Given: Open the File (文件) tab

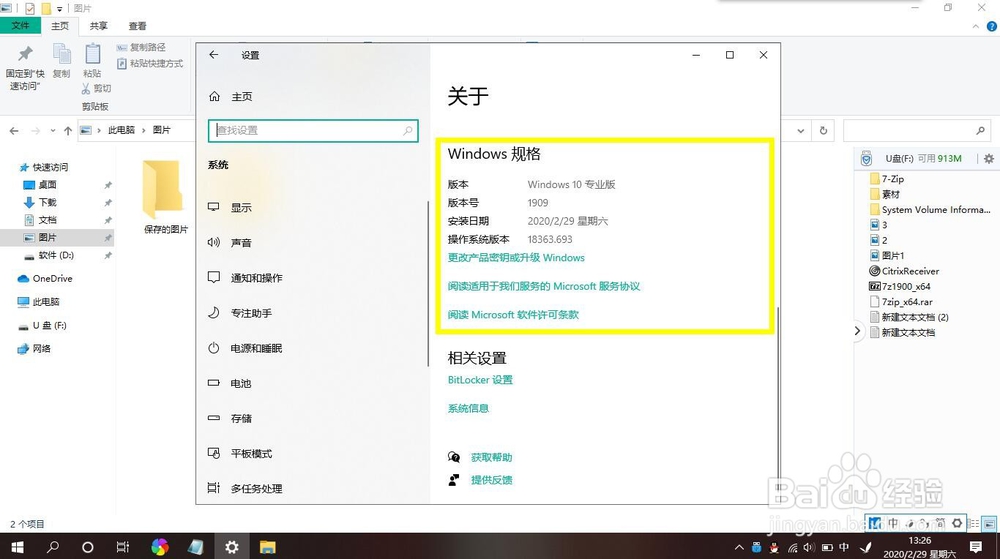Looking at the screenshot, I should pyautogui.click(x=20, y=25).
